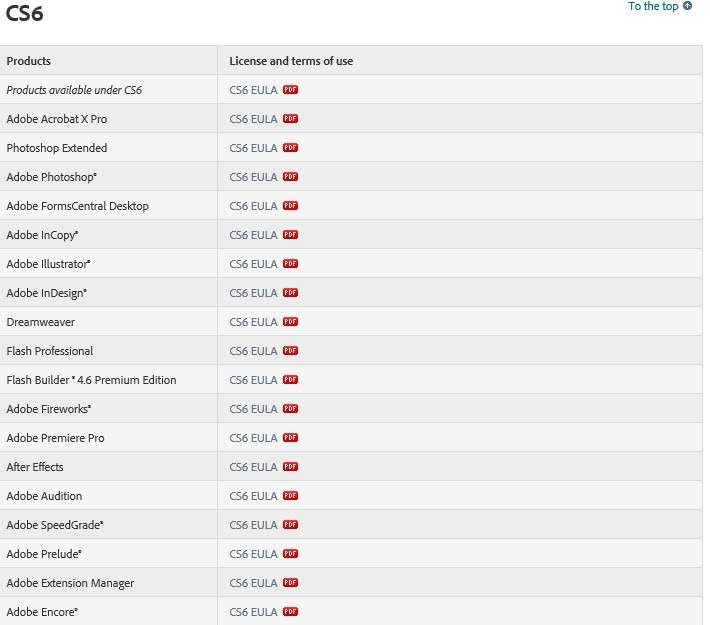Click the PDF icon in the Adobe Acrobat X Pro row
Screen dimensions: 710x625
290,119
